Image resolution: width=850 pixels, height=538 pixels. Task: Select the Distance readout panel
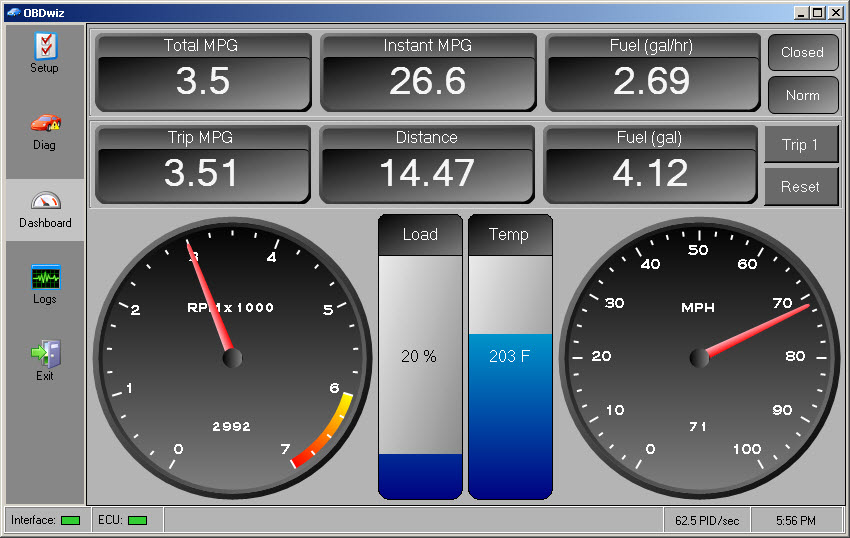click(426, 164)
